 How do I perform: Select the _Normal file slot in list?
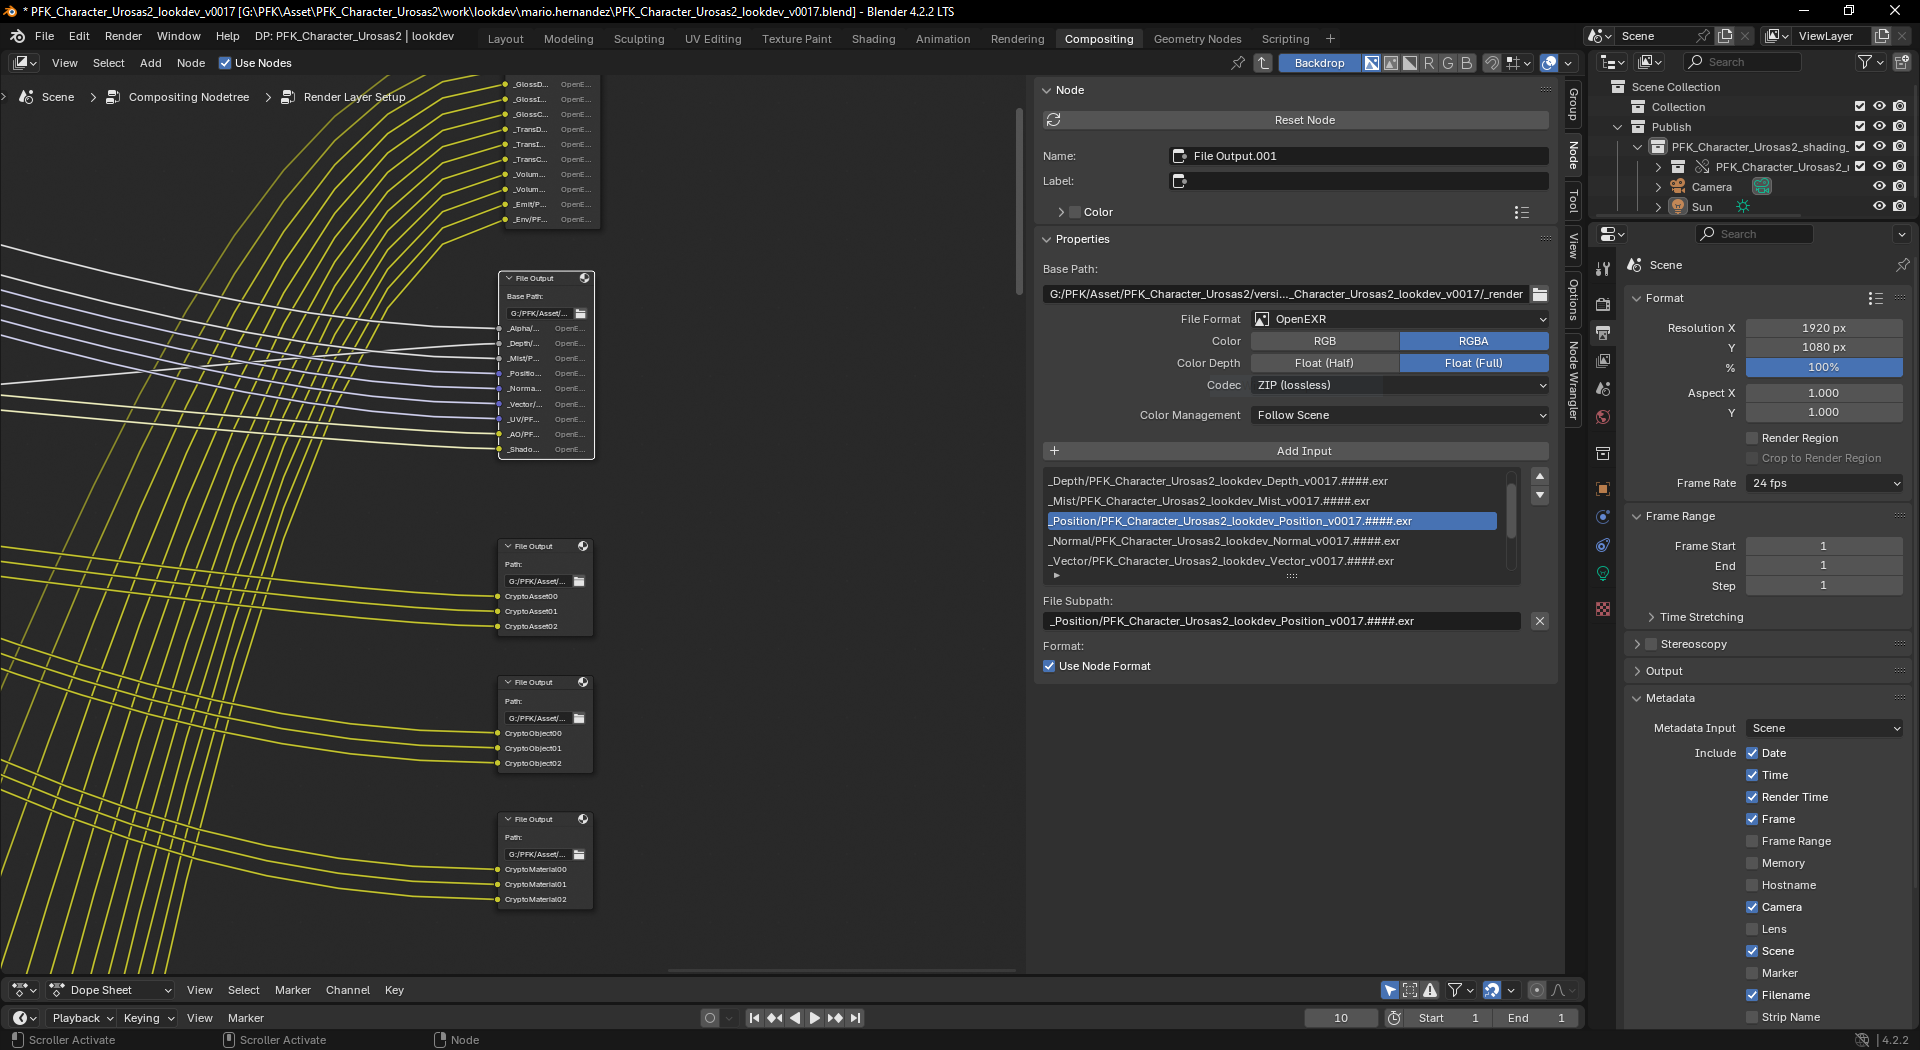(1272, 541)
